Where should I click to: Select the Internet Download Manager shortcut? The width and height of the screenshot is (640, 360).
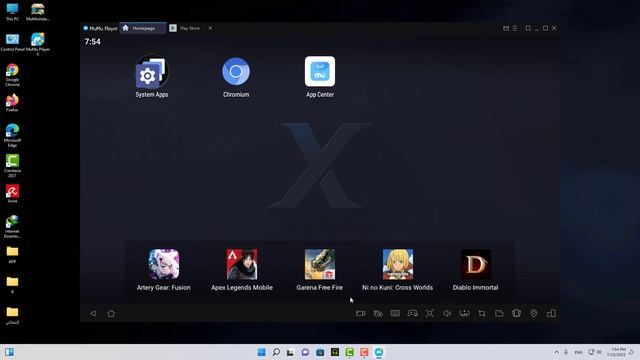pyautogui.click(x=12, y=226)
